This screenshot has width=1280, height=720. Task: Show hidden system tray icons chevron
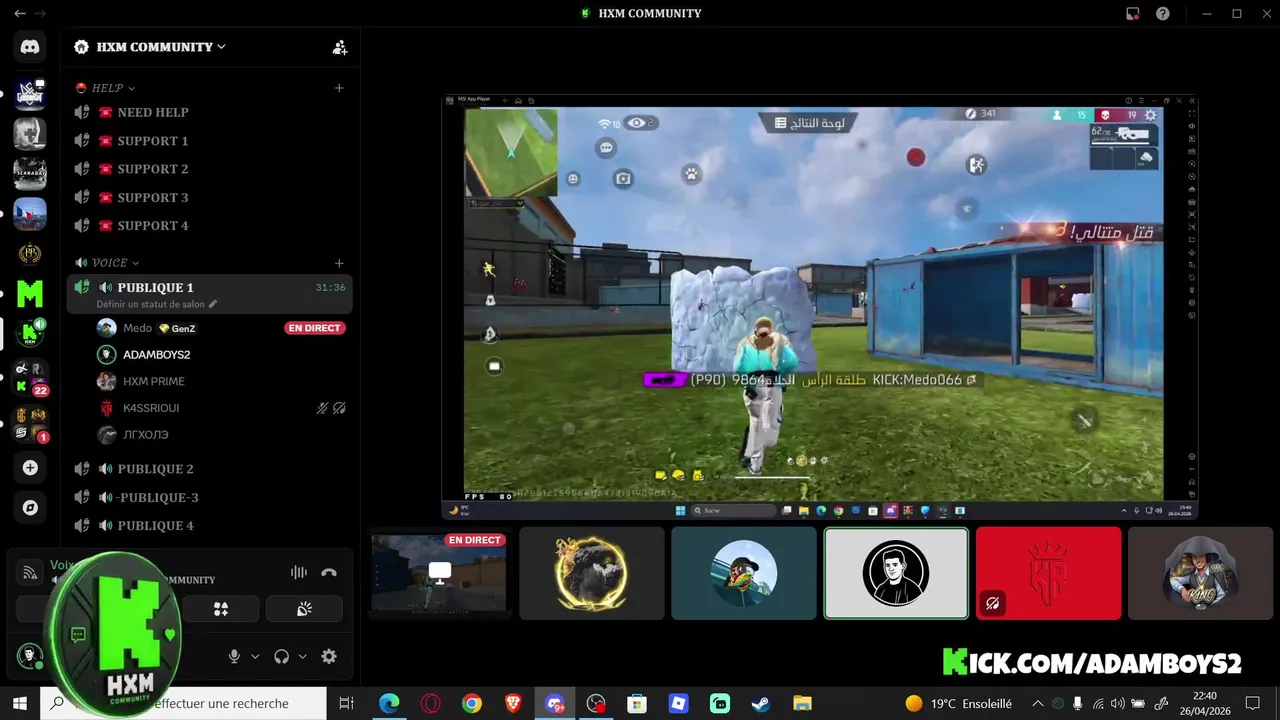click(1037, 704)
